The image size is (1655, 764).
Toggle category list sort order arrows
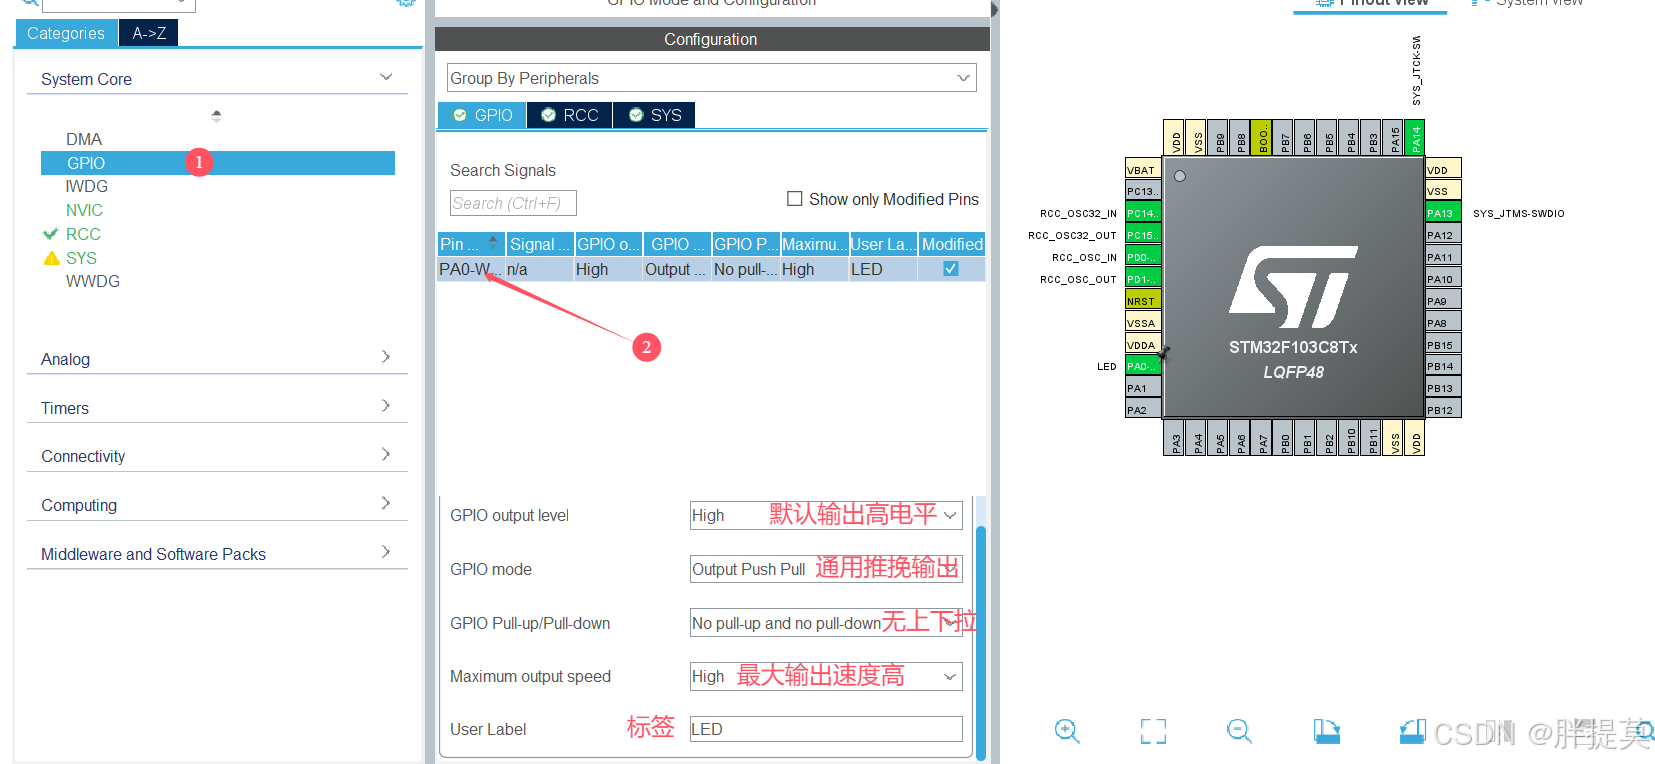pyautogui.click(x=216, y=116)
